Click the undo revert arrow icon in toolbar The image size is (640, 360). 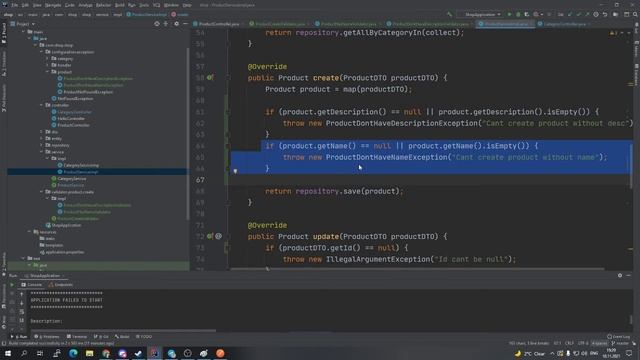[605, 14]
